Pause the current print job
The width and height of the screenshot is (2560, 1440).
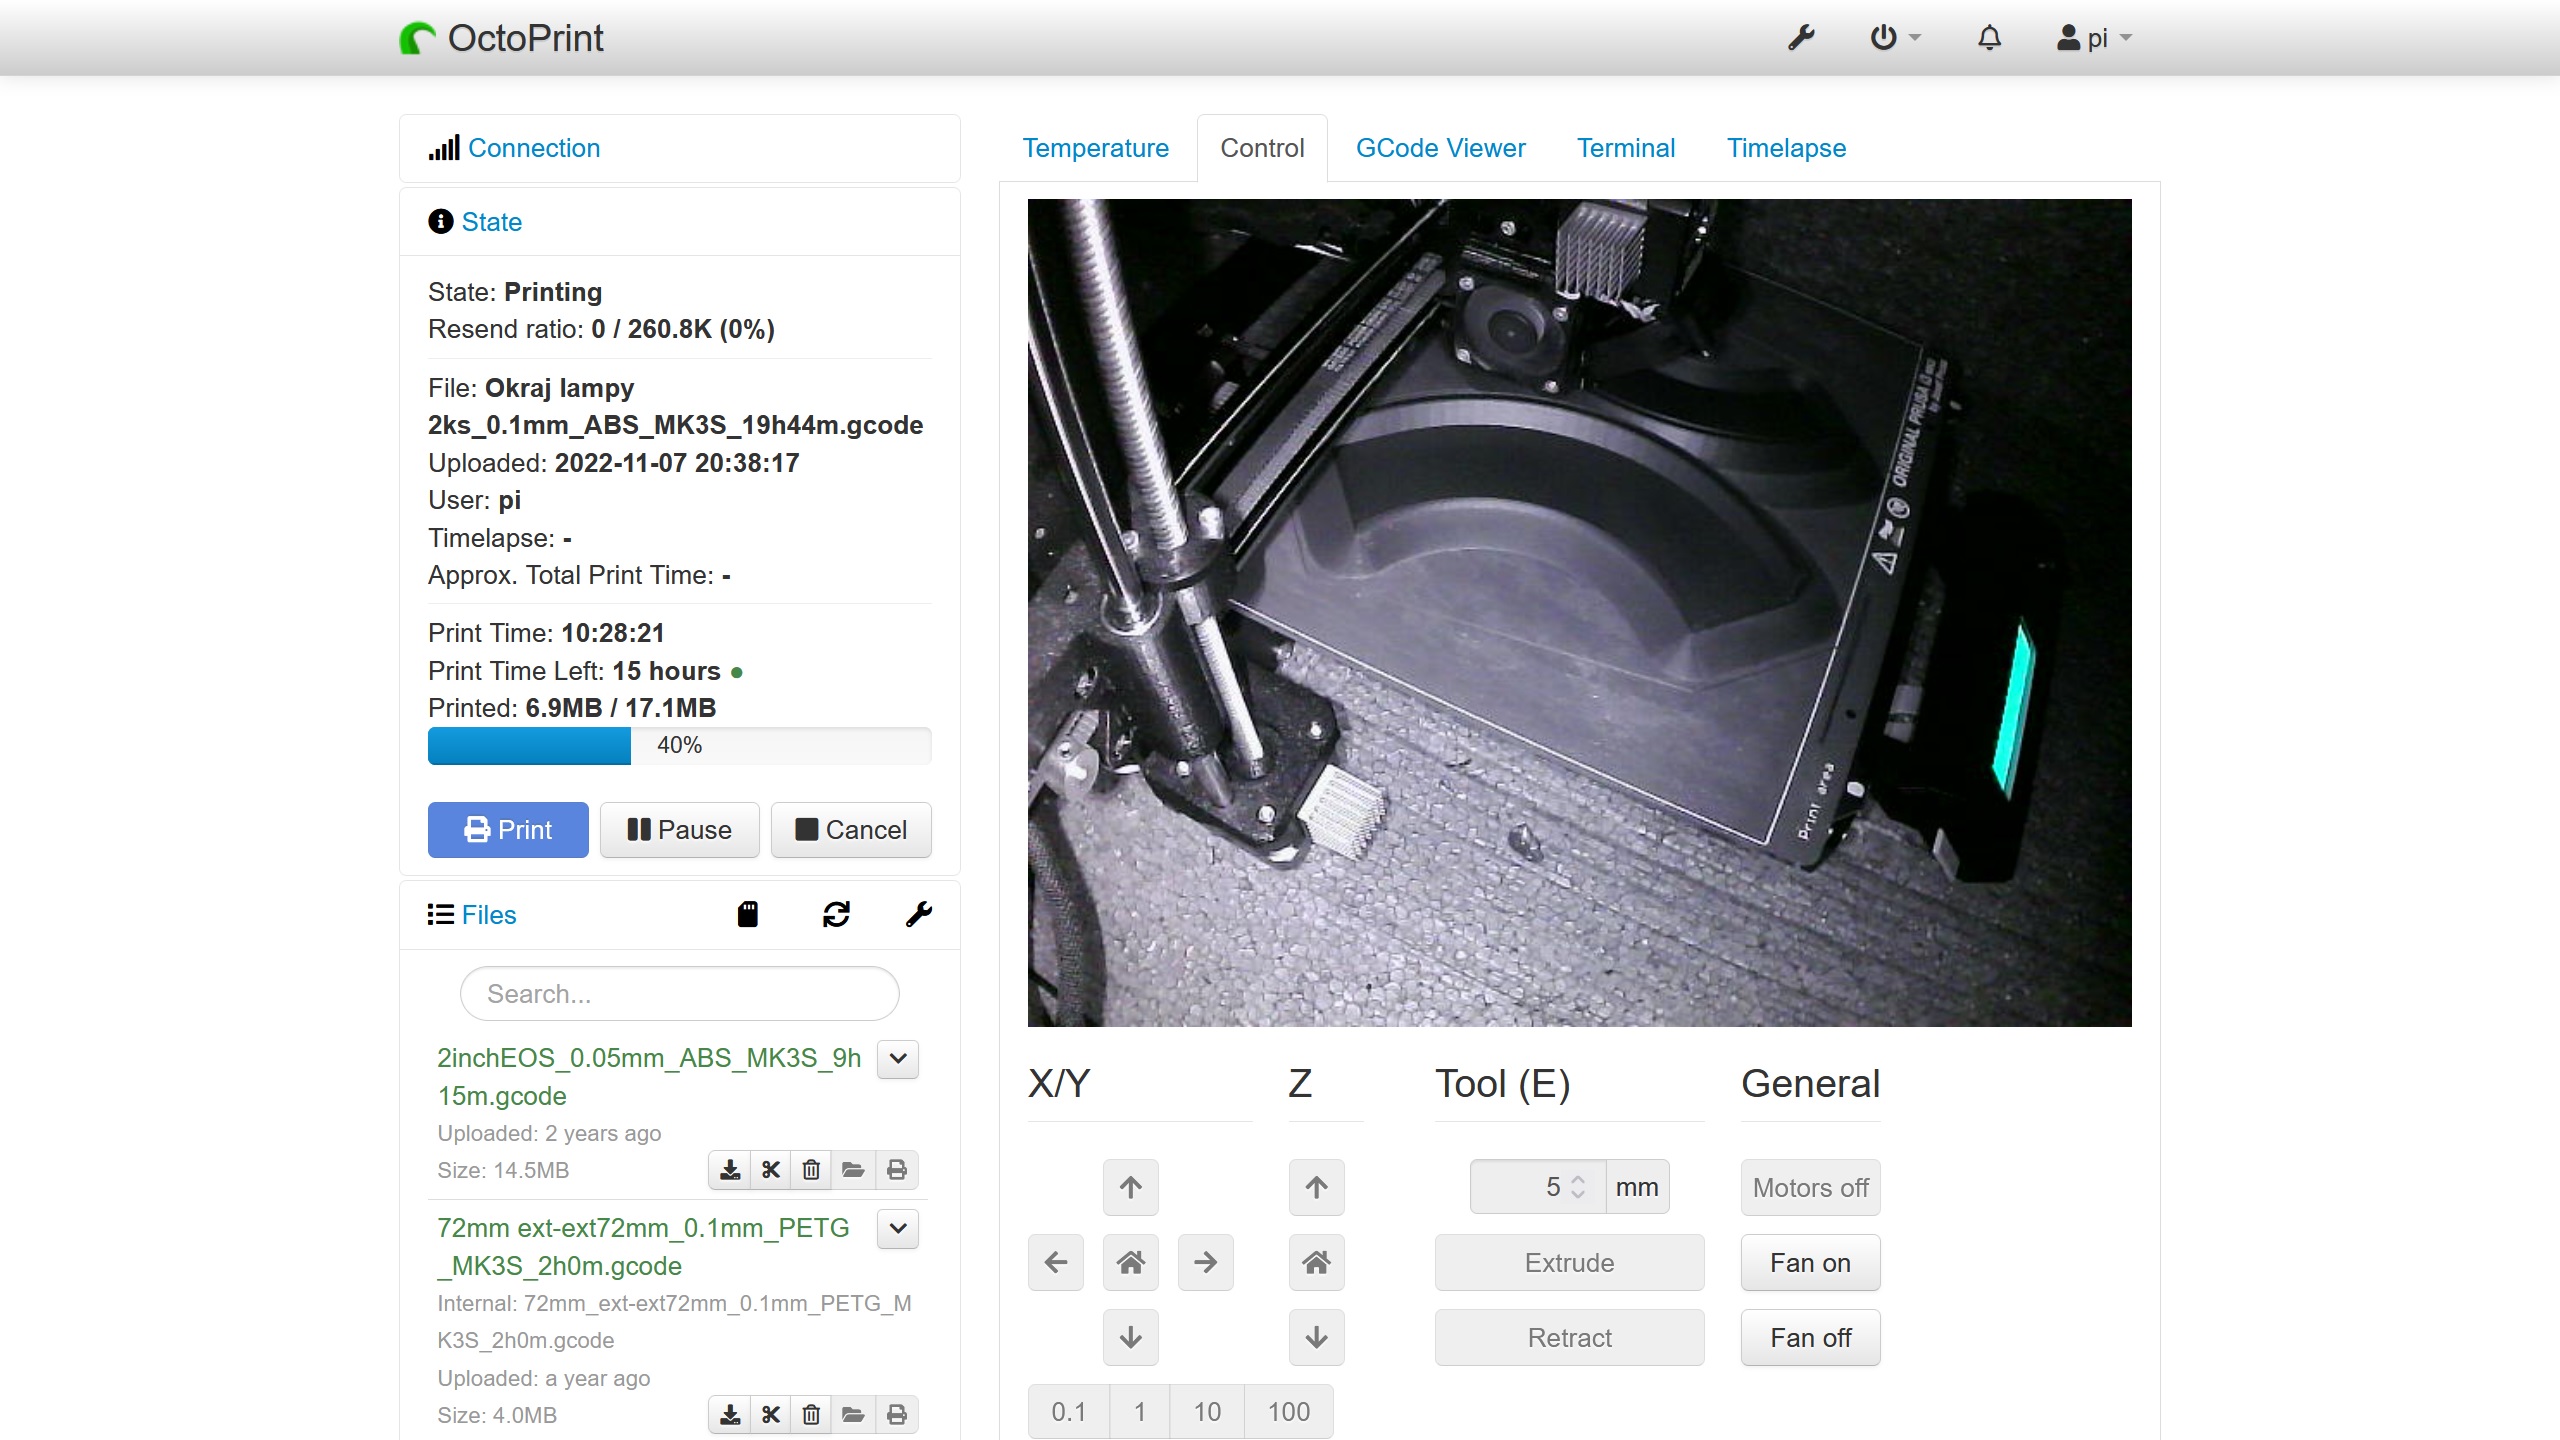coord(679,830)
